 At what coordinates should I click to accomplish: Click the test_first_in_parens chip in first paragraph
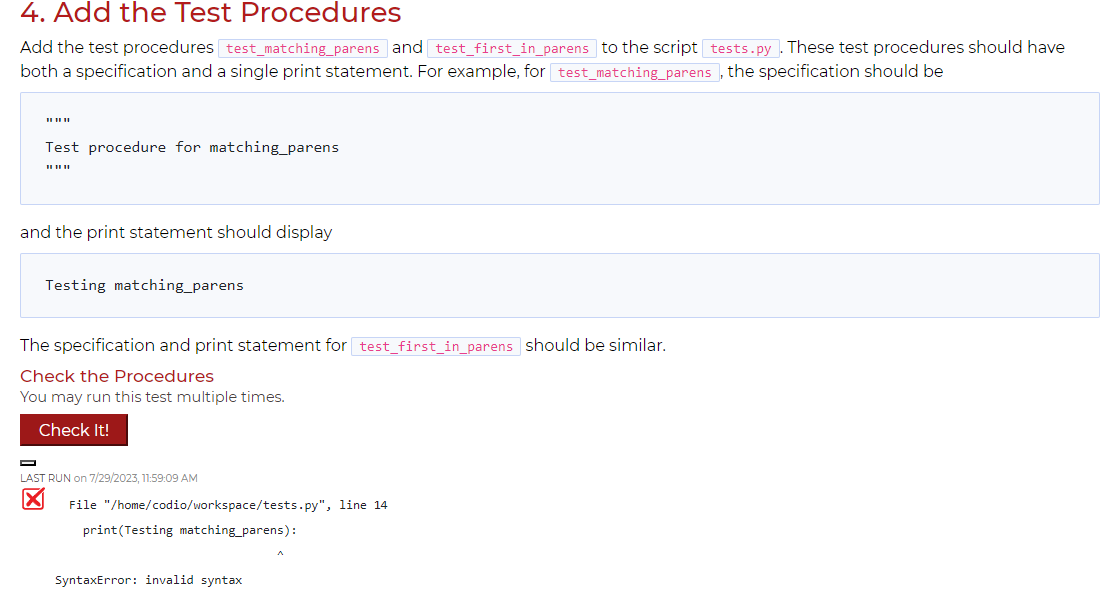[x=512, y=48]
